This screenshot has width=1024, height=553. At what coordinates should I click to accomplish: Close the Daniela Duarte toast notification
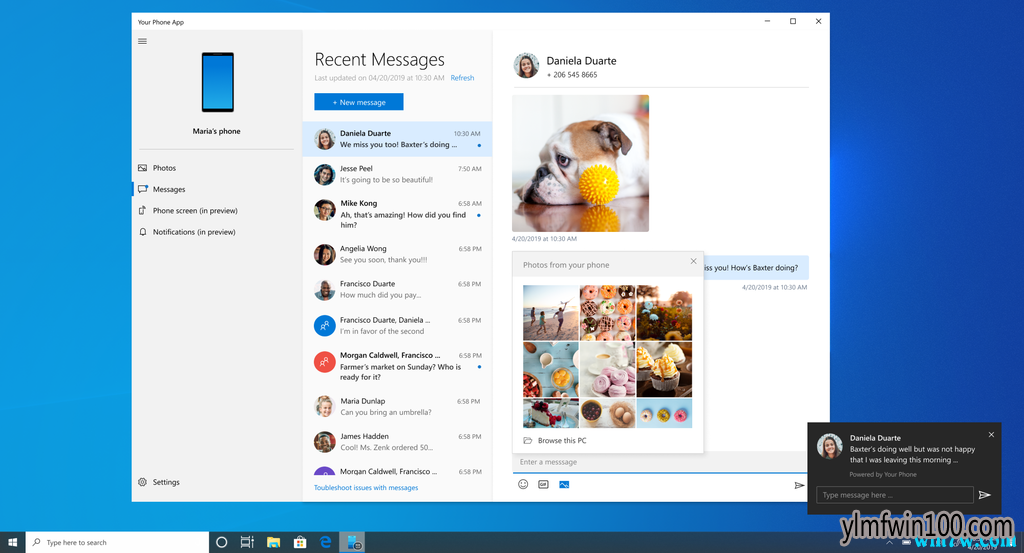[991, 434]
